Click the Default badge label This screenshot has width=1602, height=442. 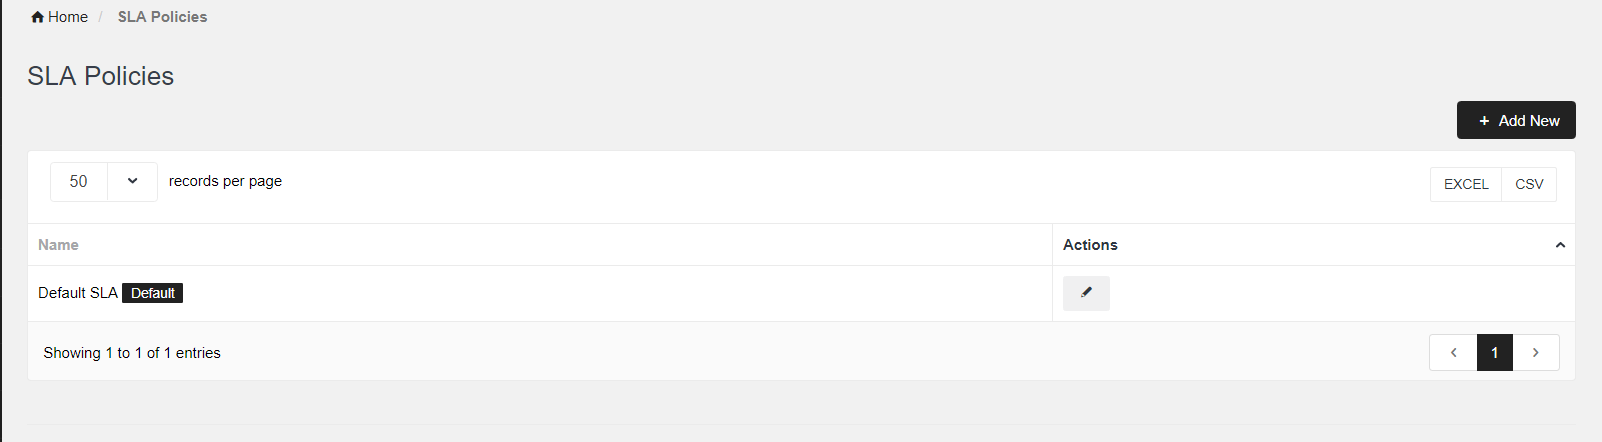pos(152,293)
